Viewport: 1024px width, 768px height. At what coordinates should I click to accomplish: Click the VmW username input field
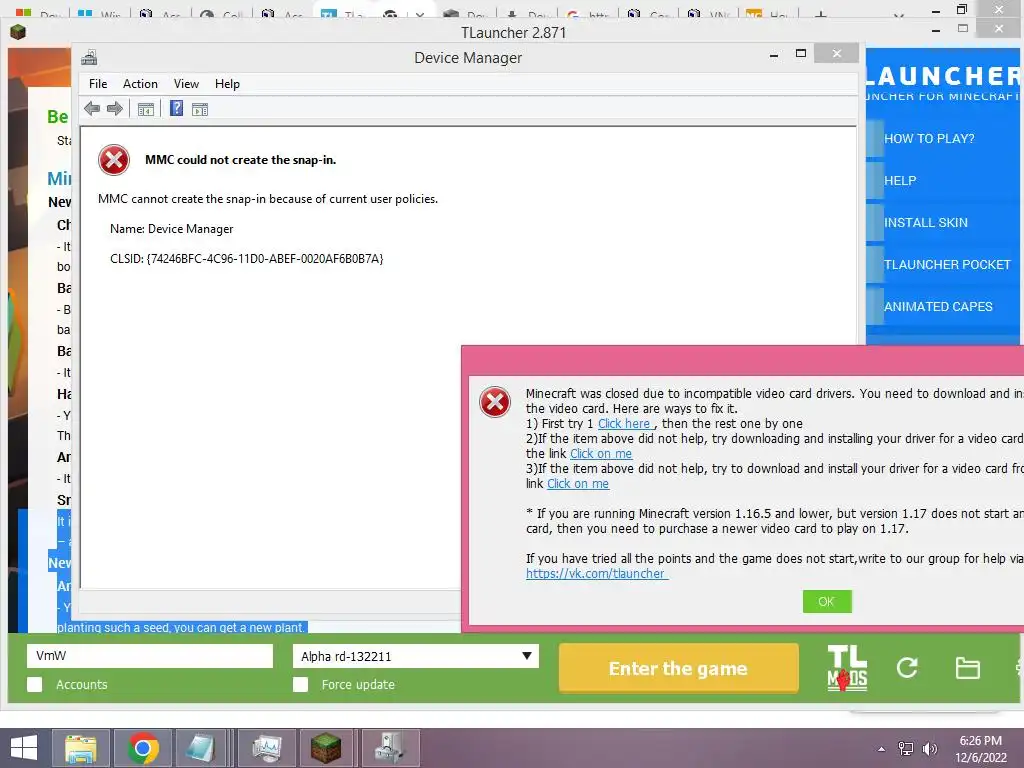[150, 656]
